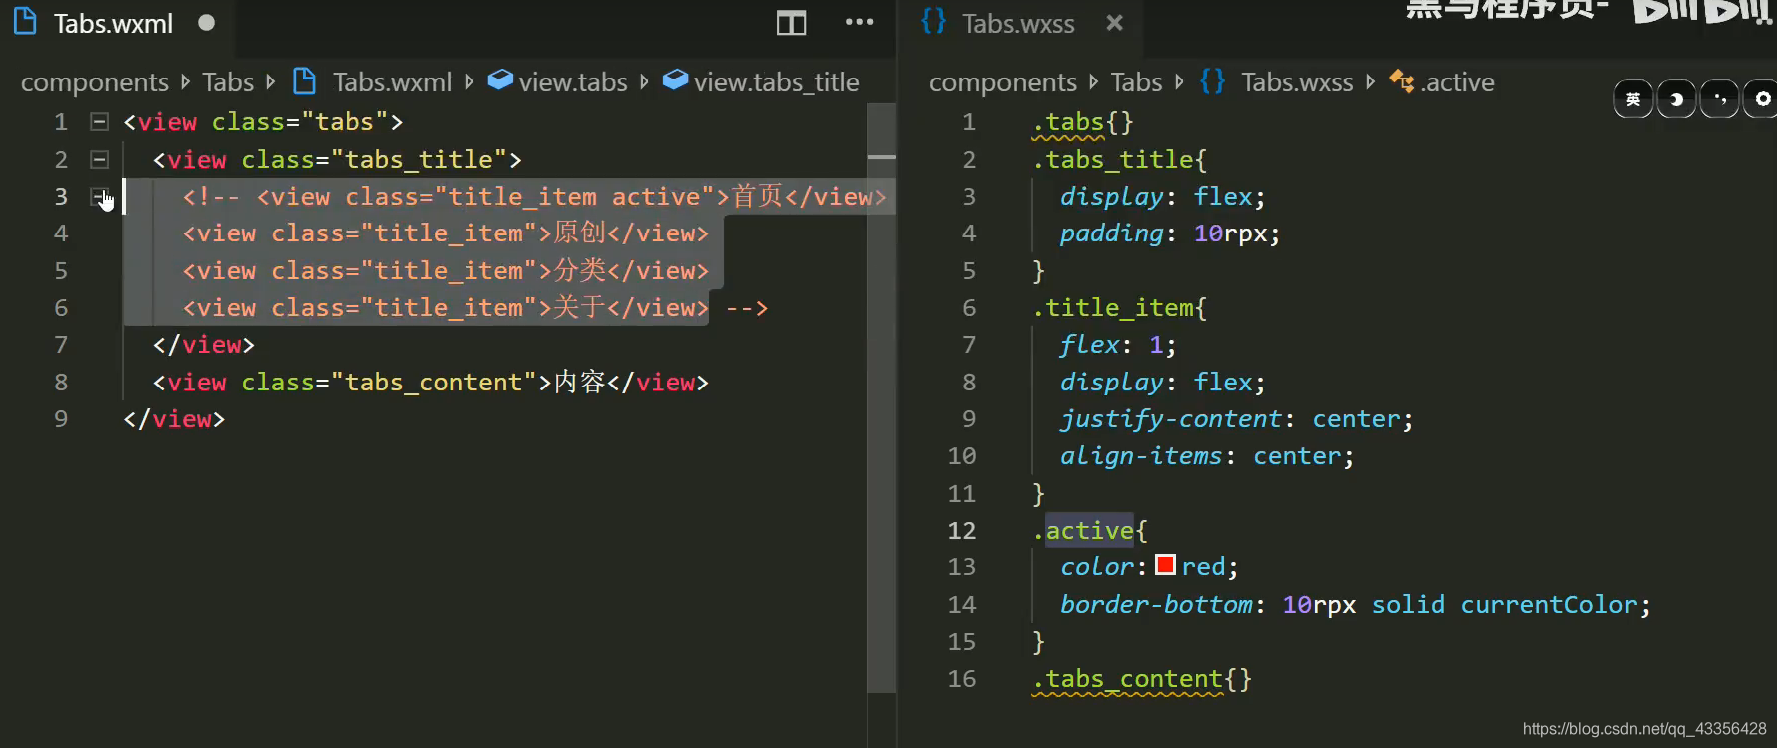Click breadcrumb chevron after 'Tabs.wxss'

1370,82
